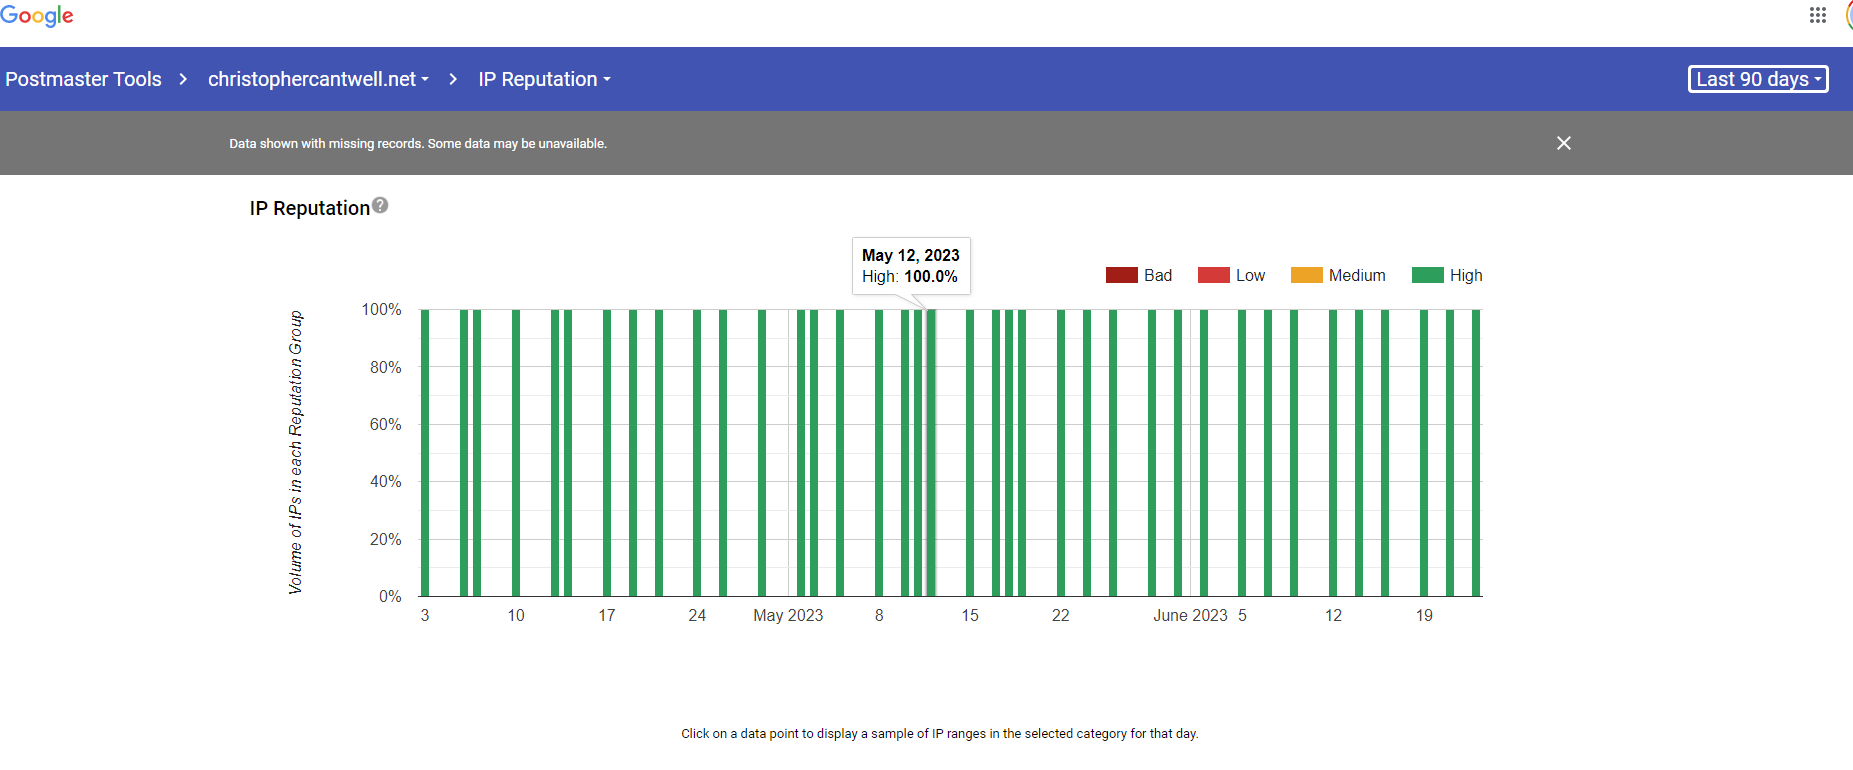
Task: Select the green bar above the 10 label
Action: 516,453
